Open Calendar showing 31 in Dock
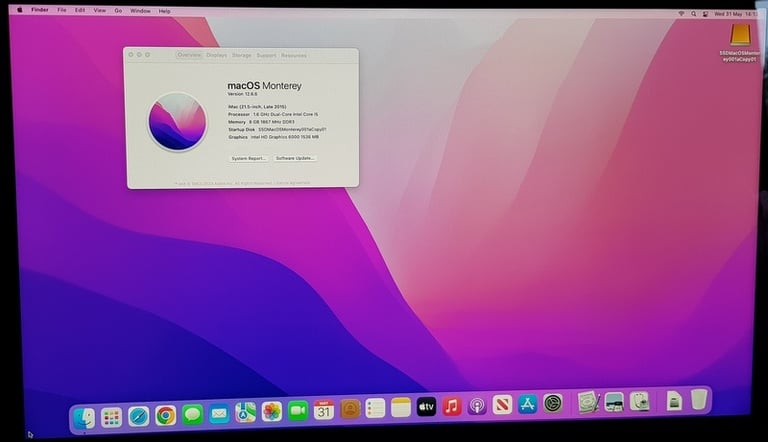This screenshot has width=768, height=442. coord(324,410)
